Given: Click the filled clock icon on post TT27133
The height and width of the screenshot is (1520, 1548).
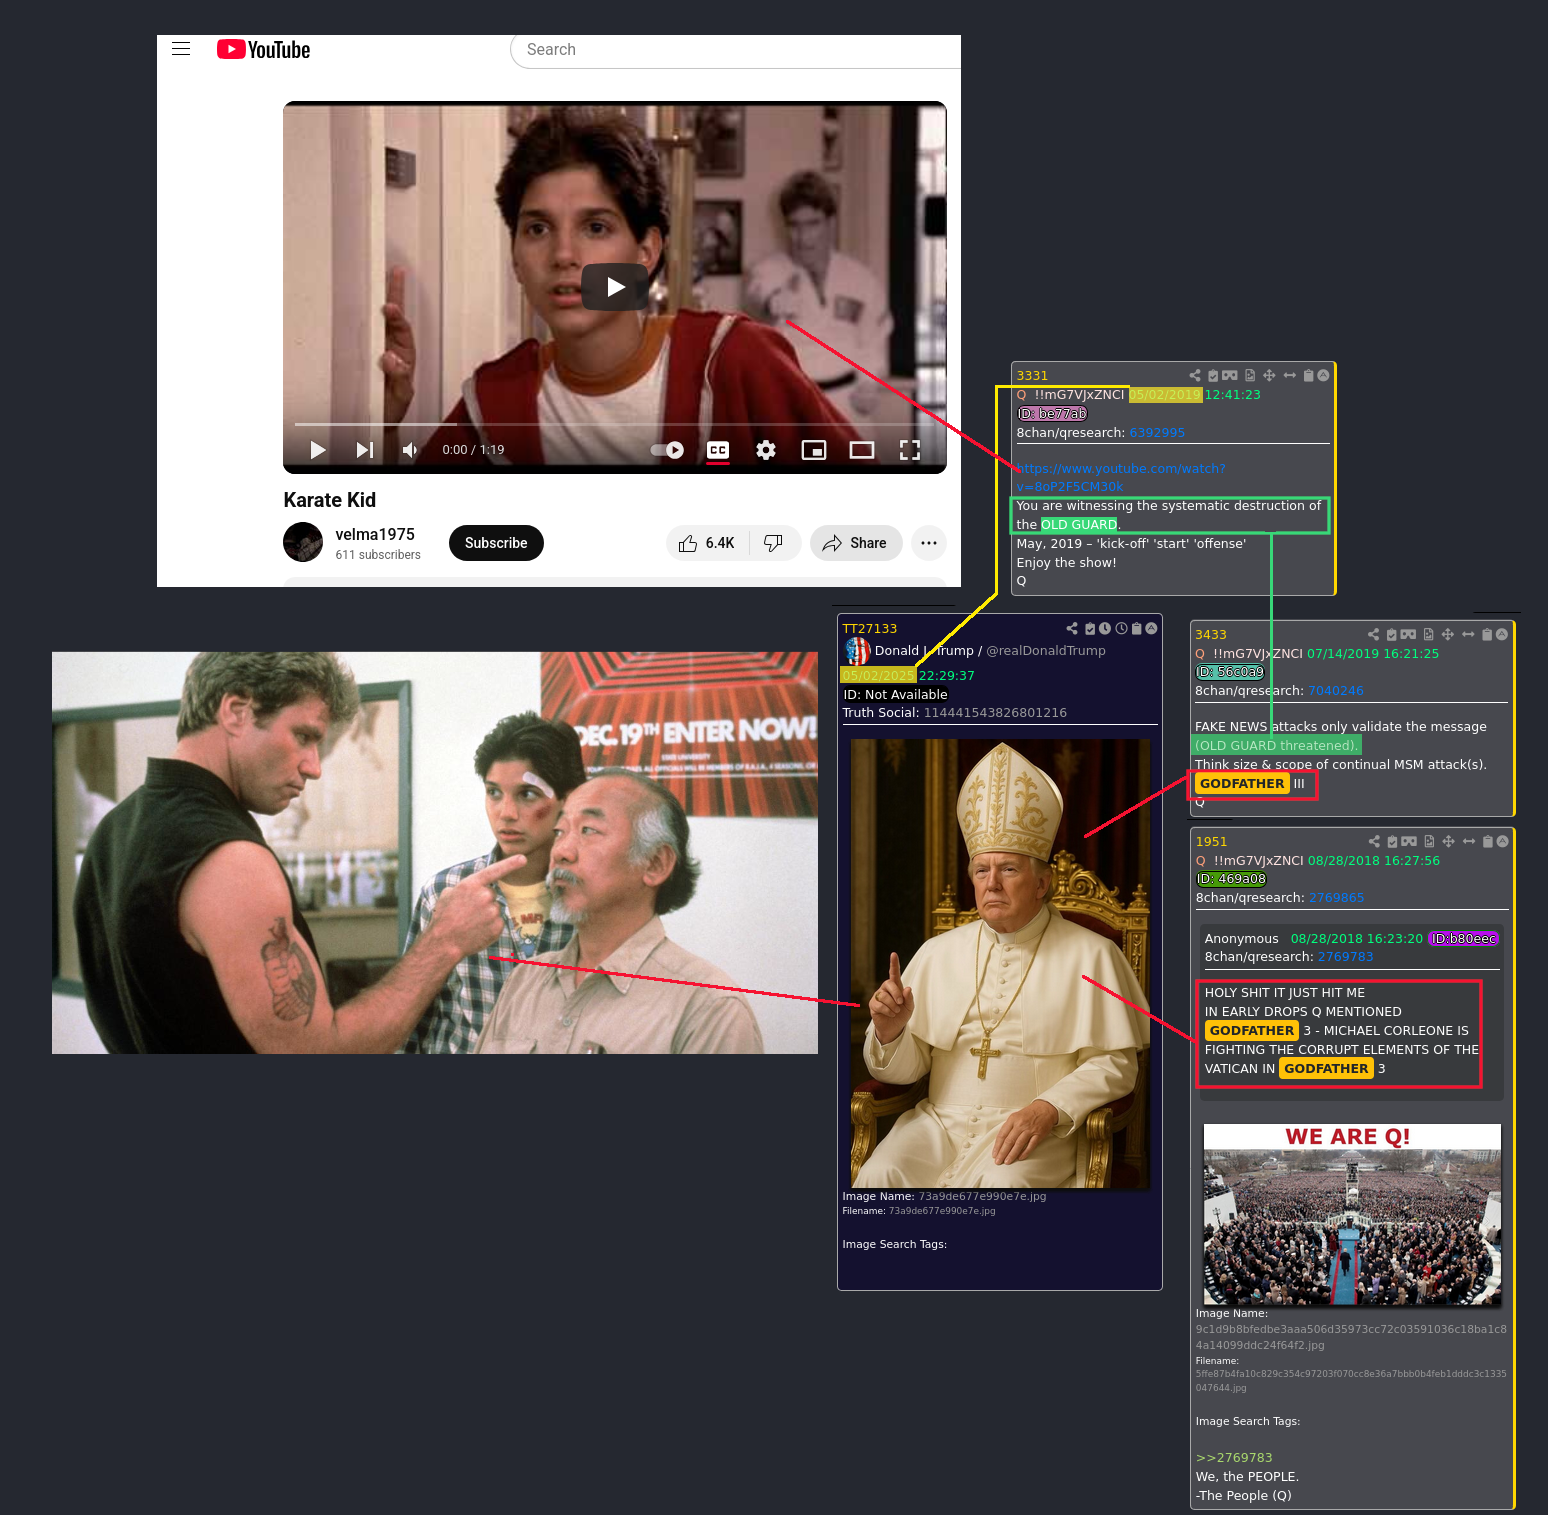Looking at the screenshot, I should (1105, 628).
